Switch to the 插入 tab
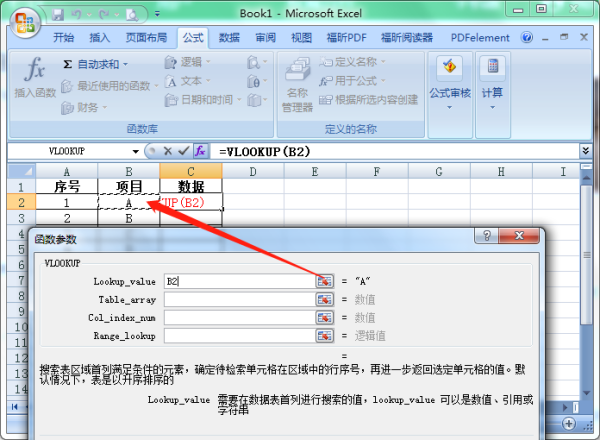 (99, 37)
